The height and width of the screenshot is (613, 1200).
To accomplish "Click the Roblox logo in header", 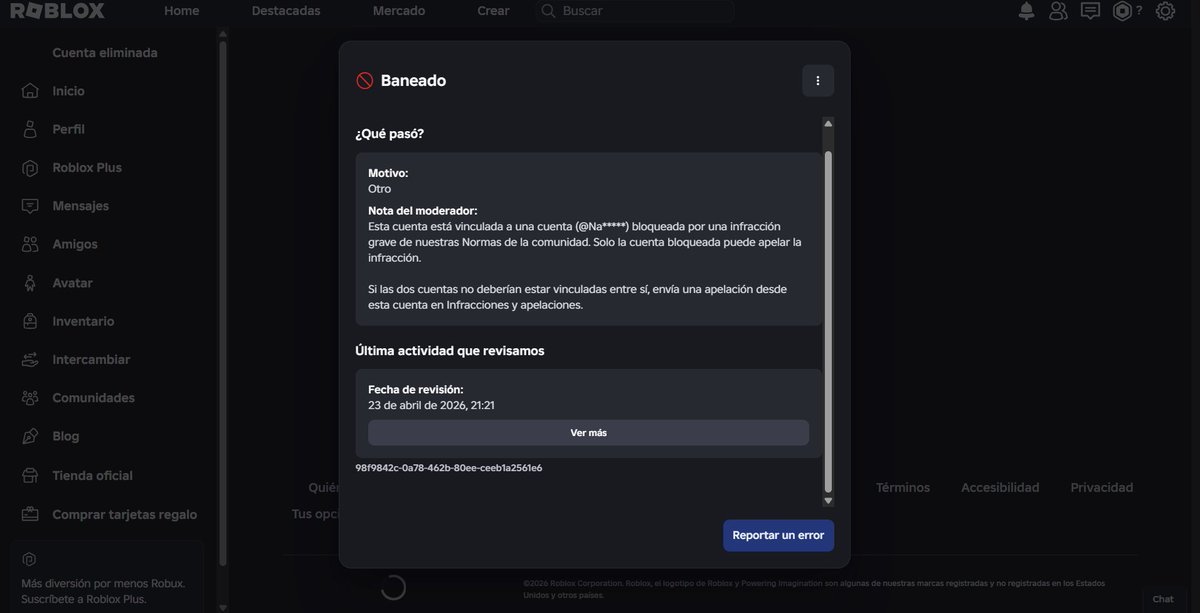I will coord(57,11).
